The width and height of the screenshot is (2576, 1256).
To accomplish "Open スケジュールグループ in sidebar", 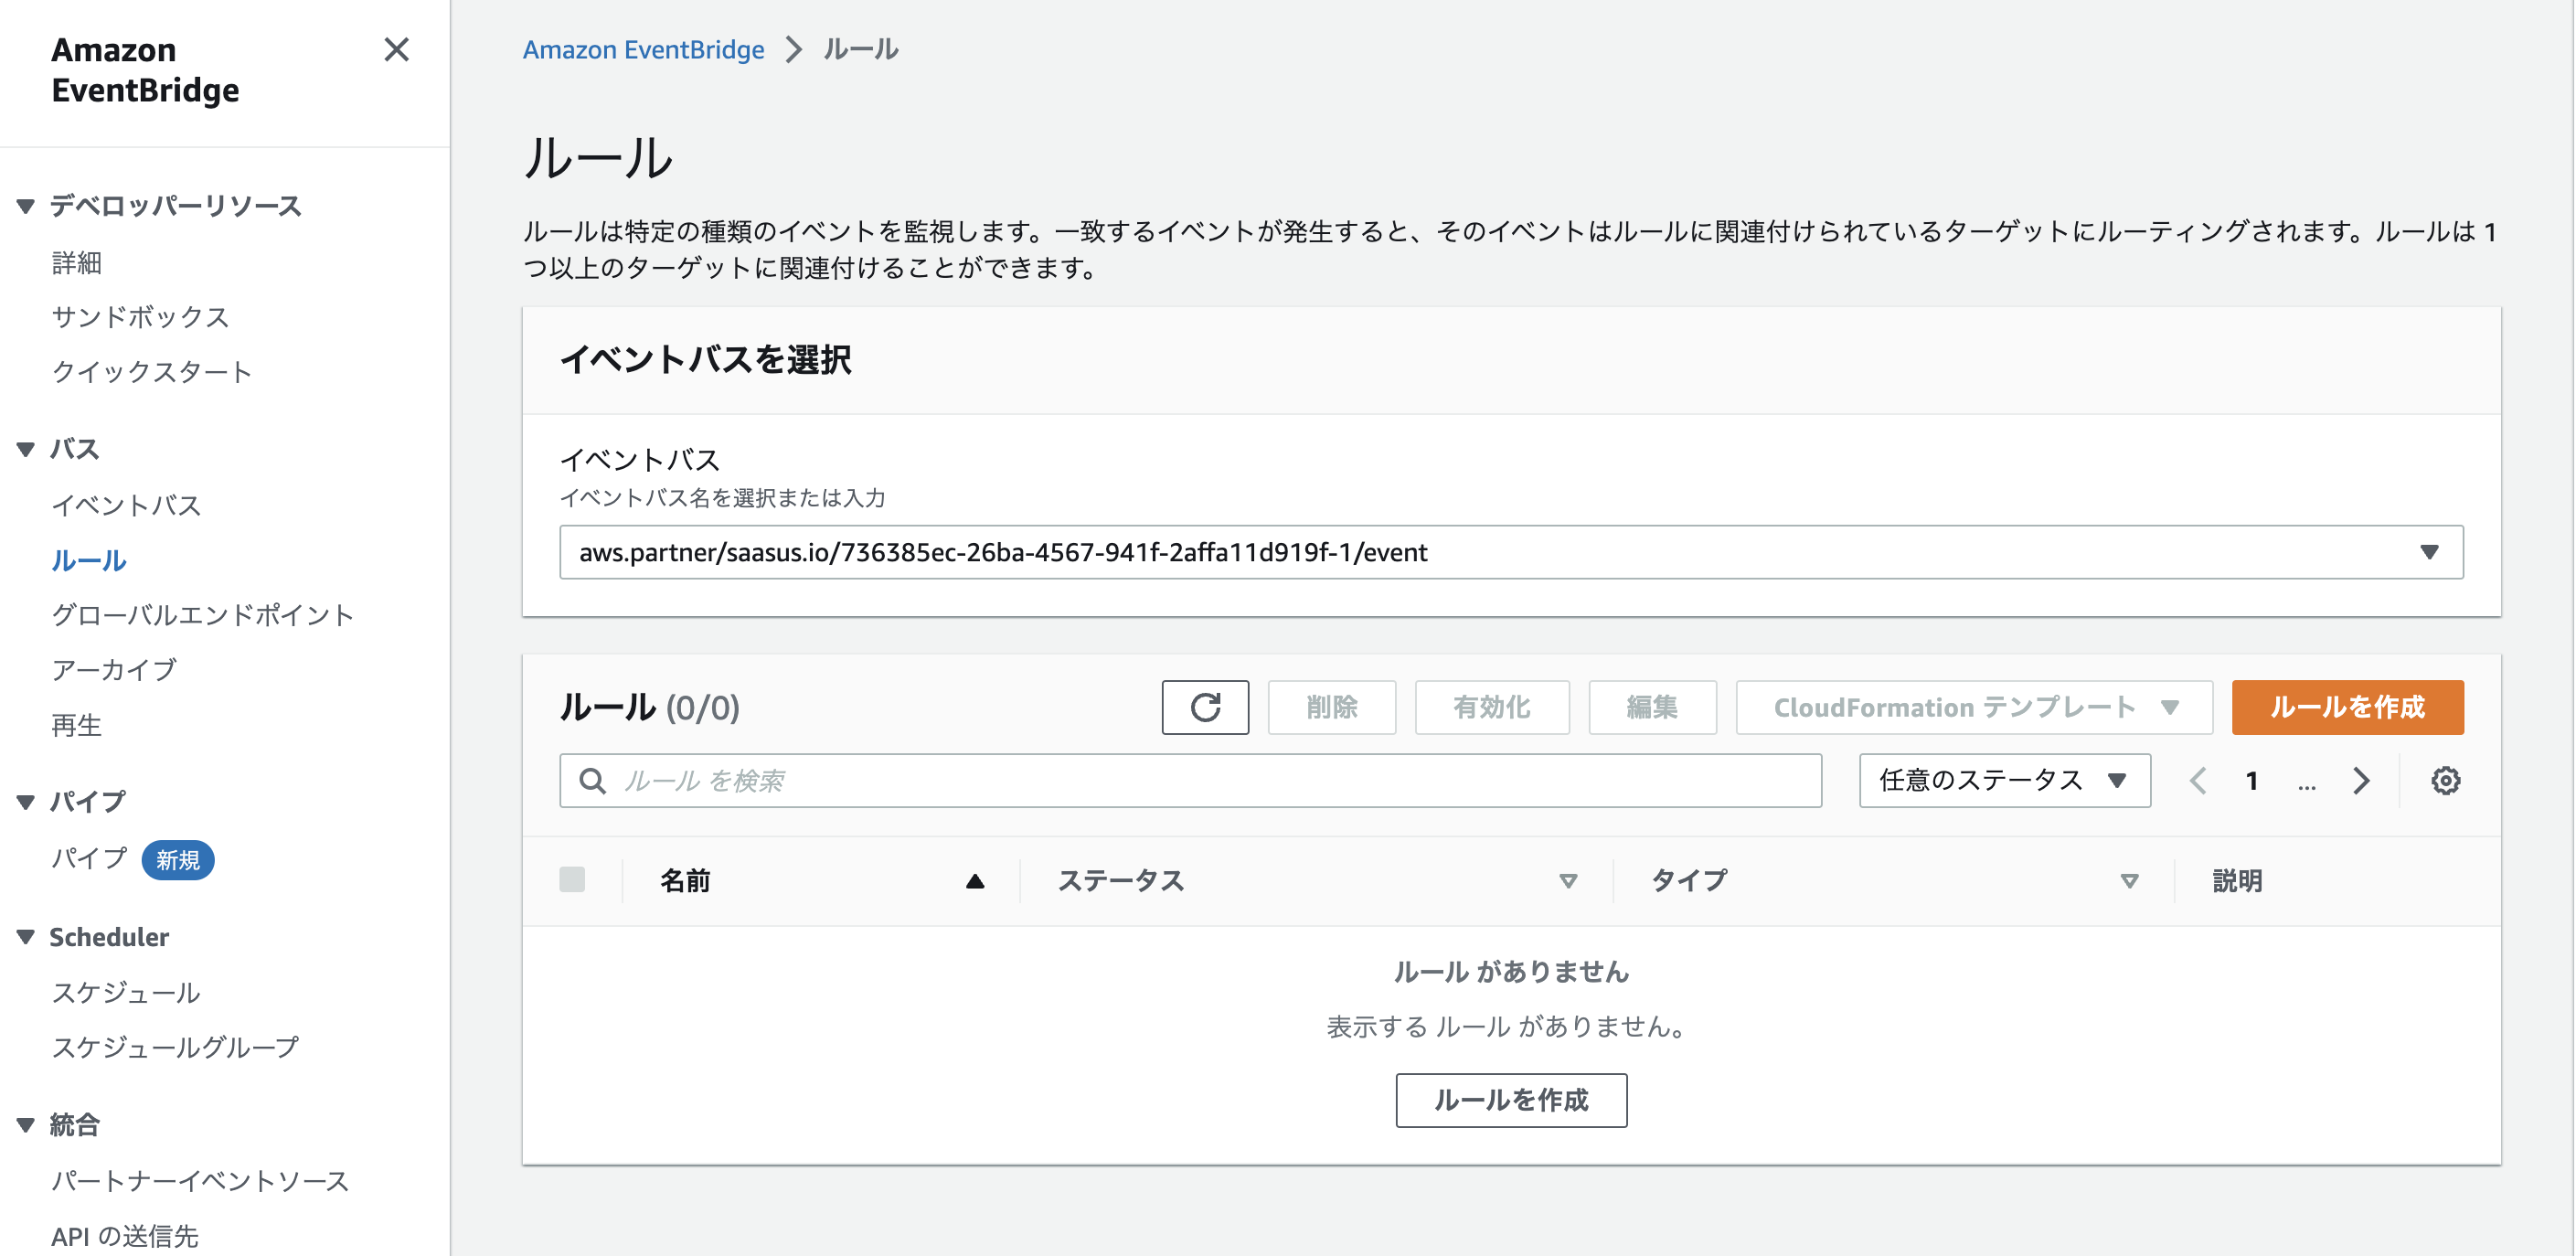I will click(x=175, y=1047).
